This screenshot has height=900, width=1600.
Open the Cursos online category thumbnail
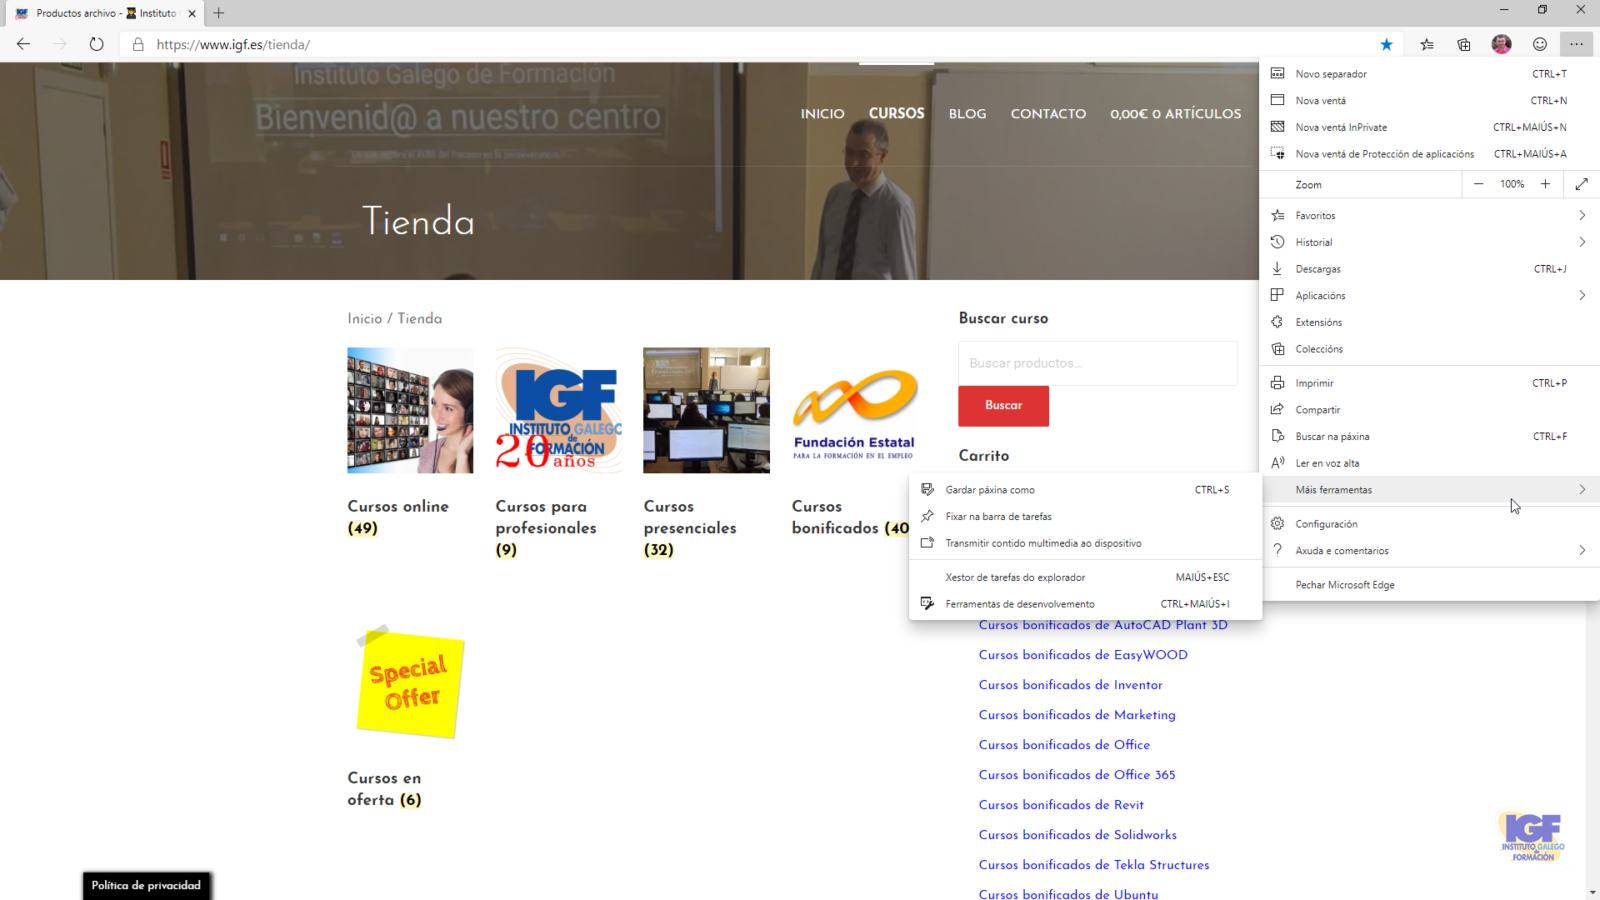coord(410,410)
